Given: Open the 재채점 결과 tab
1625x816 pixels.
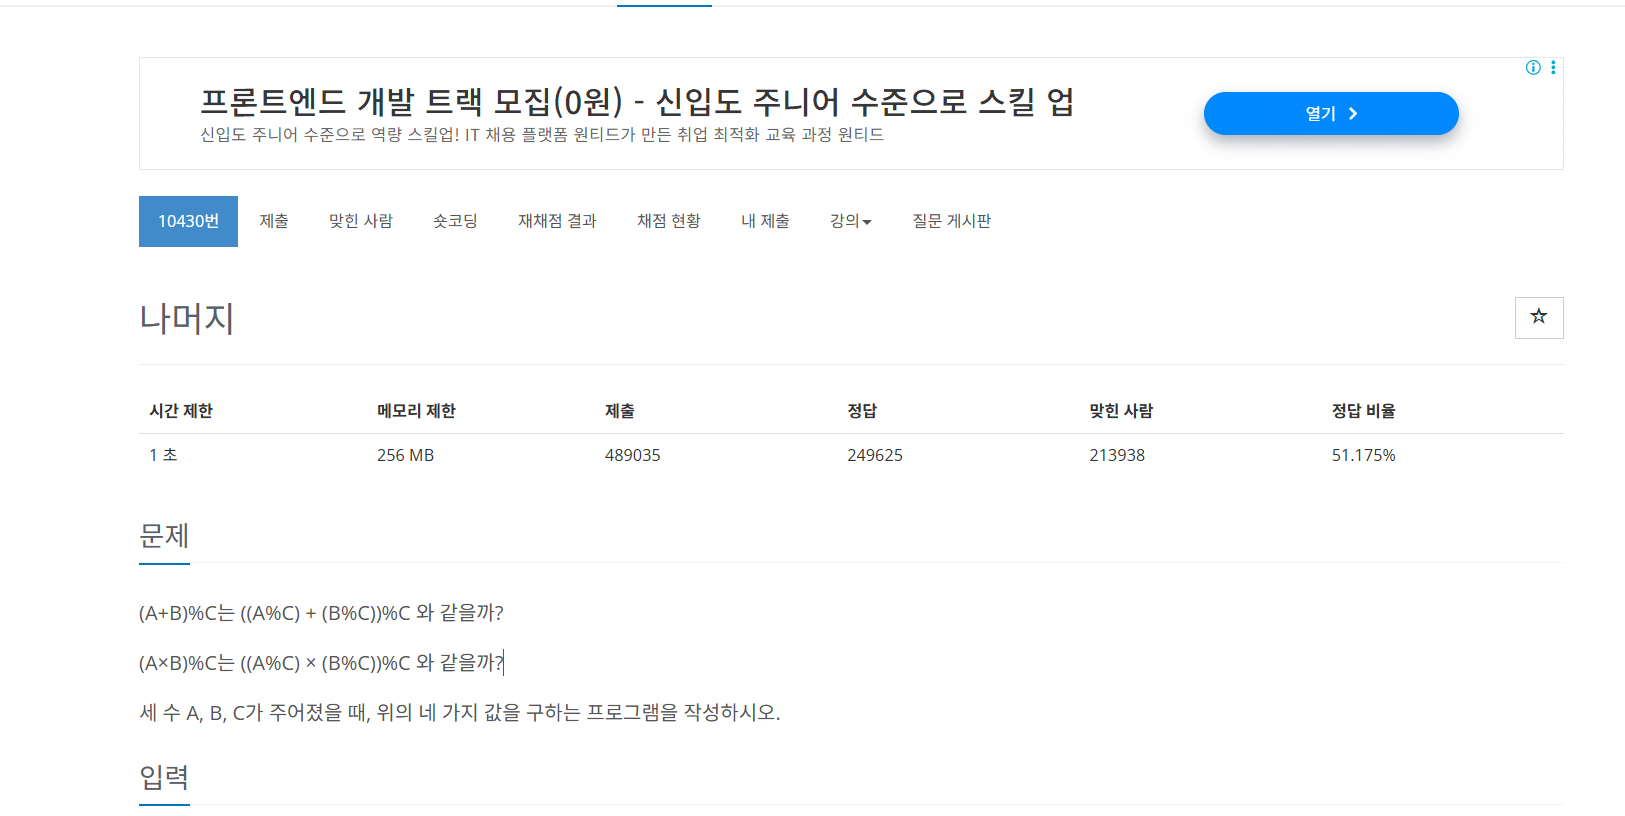Looking at the screenshot, I should (557, 221).
